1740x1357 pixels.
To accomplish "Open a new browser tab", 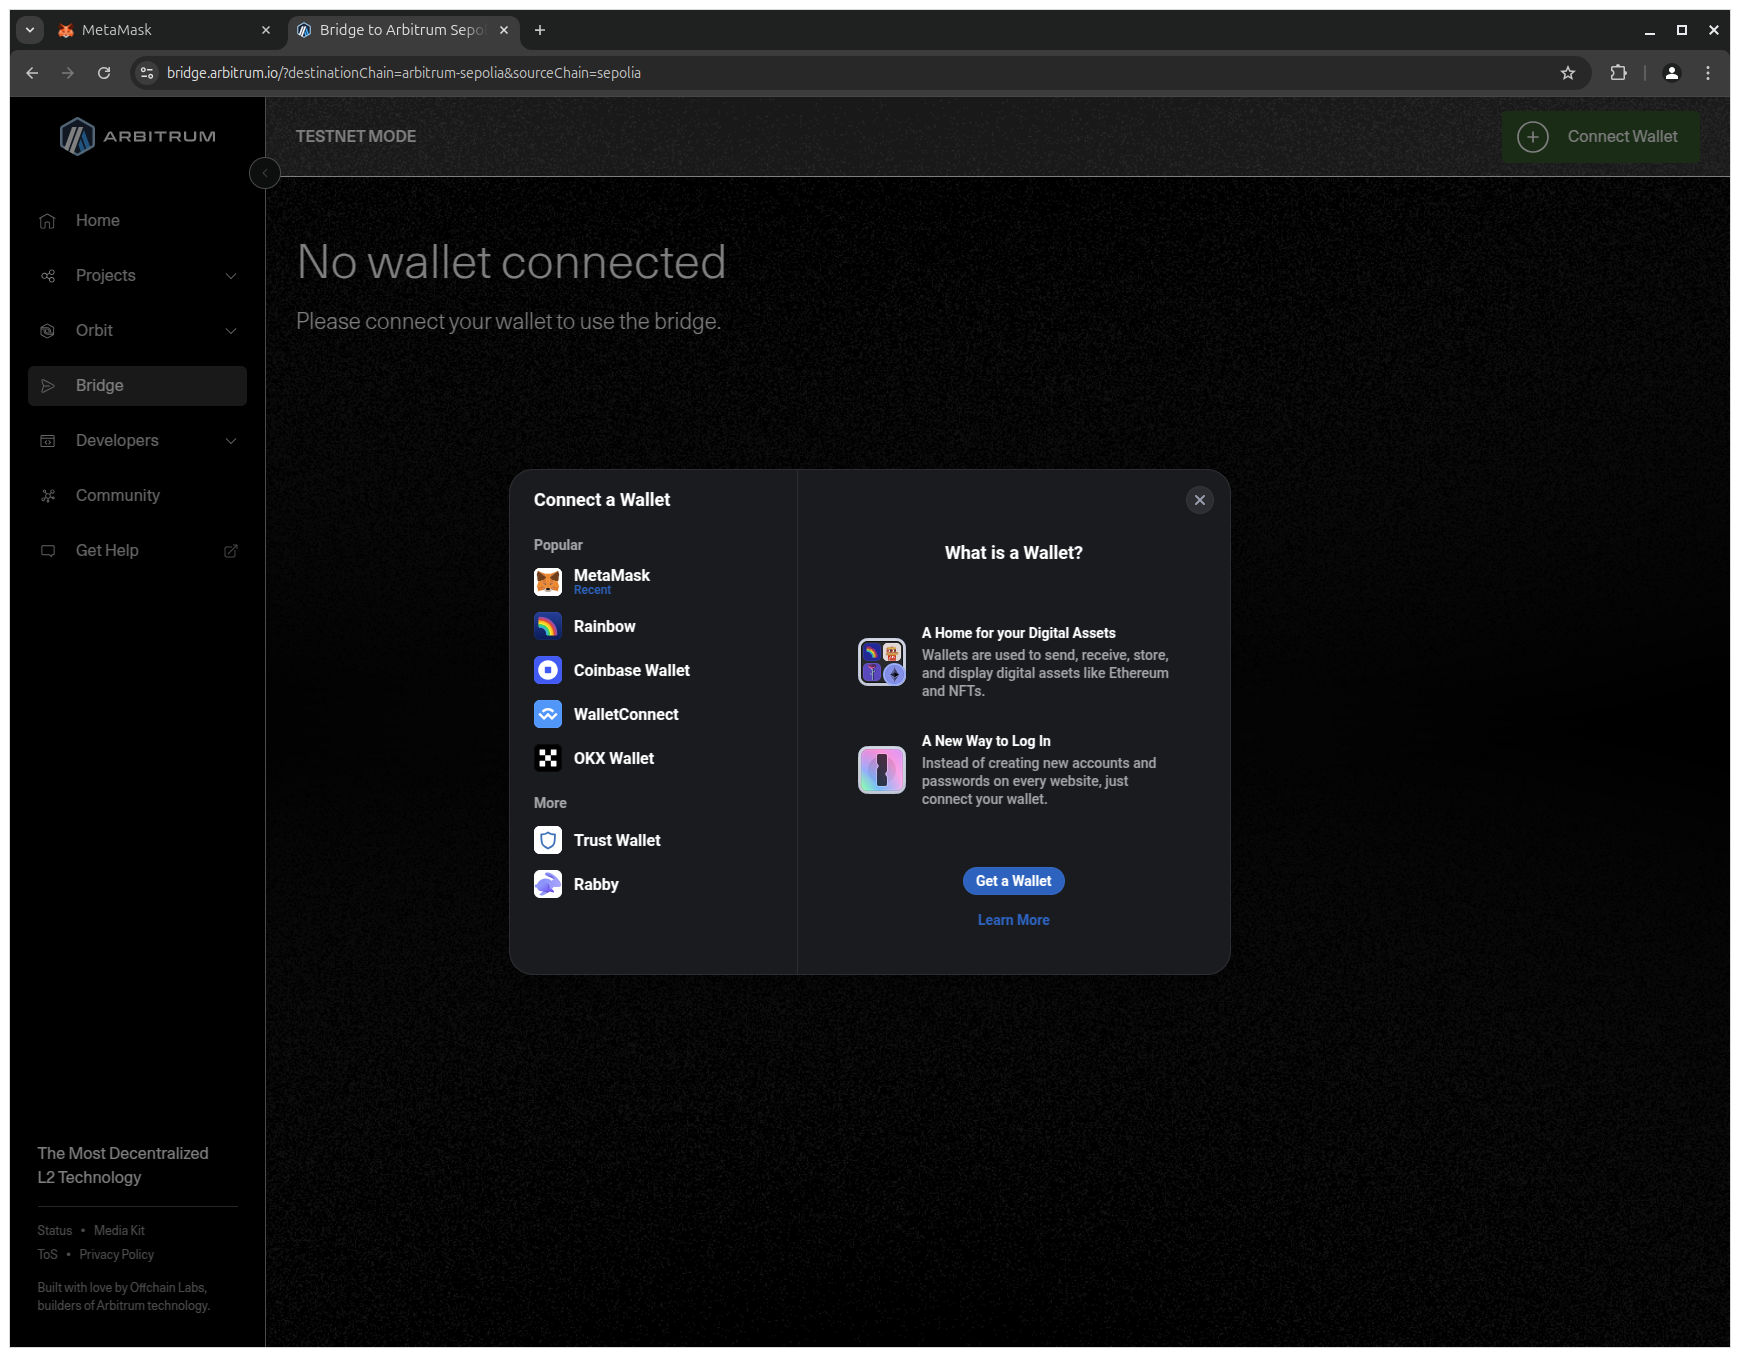I will coord(540,30).
